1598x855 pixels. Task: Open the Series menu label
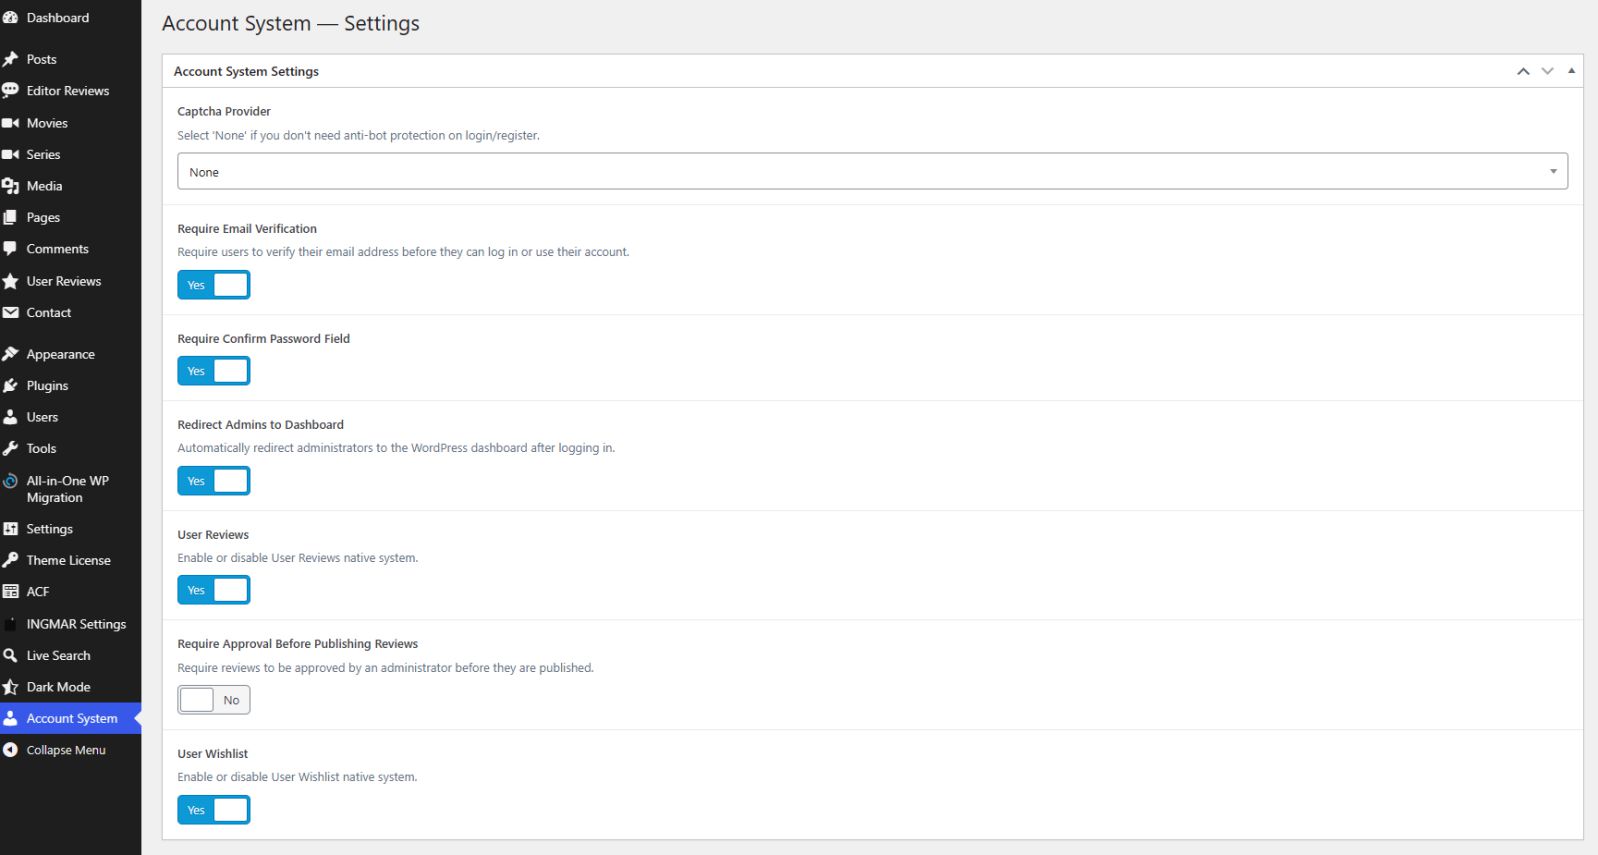(43, 155)
